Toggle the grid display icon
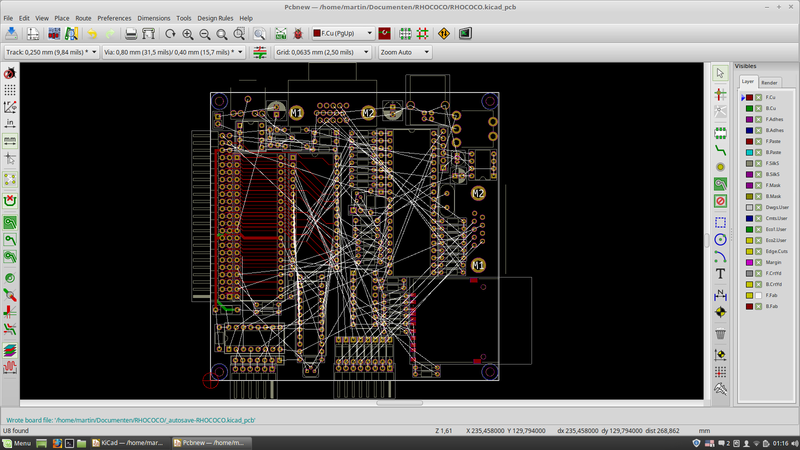This screenshot has width=800, height=450. pos(10,90)
